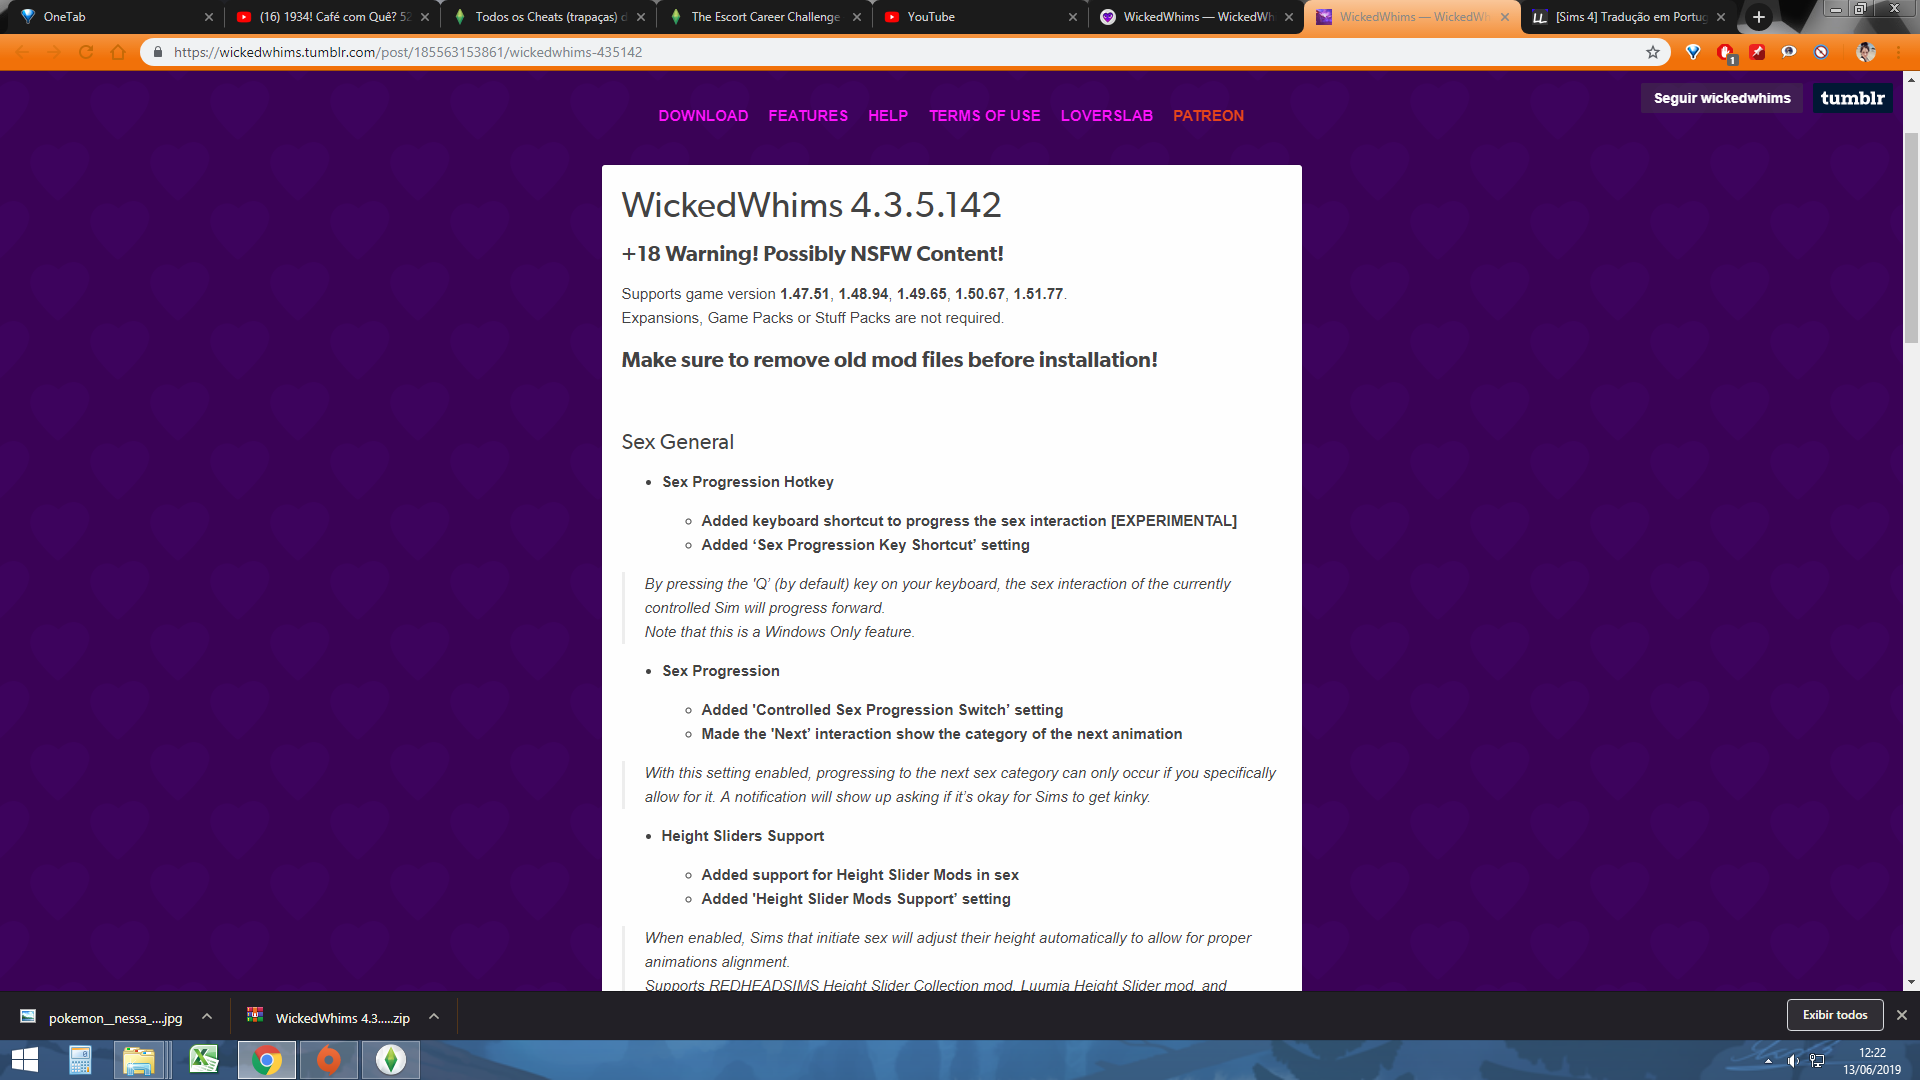Viewport: 1920px width, 1080px height.
Task: Expand options for WickedWhims zip download
Action: [x=434, y=1016]
